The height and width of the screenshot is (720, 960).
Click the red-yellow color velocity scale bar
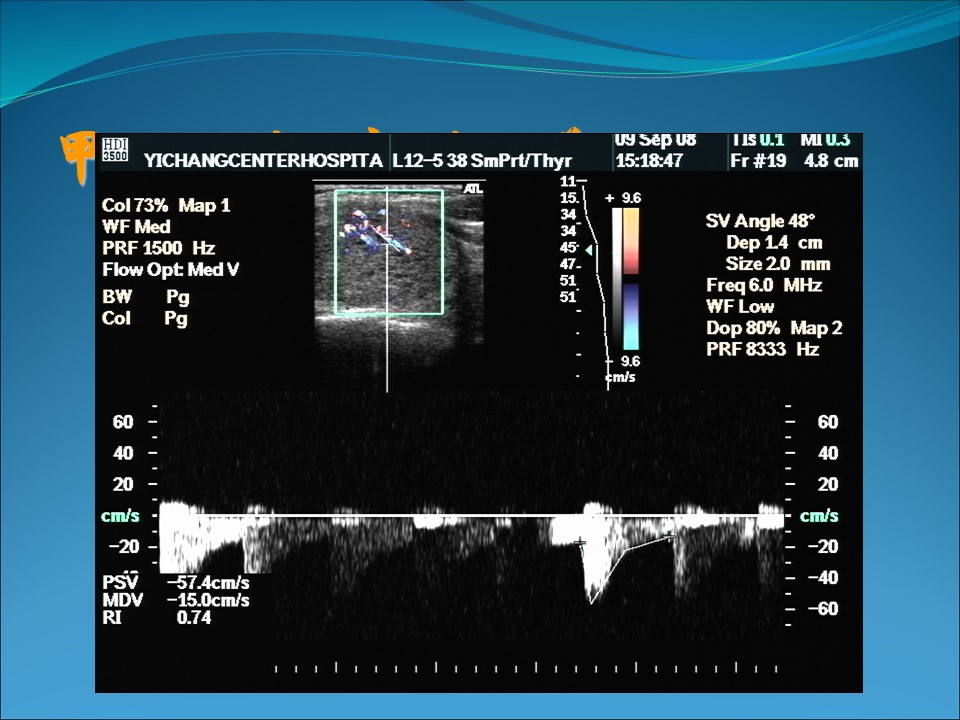pyautogui.click(x=631, y=240)
